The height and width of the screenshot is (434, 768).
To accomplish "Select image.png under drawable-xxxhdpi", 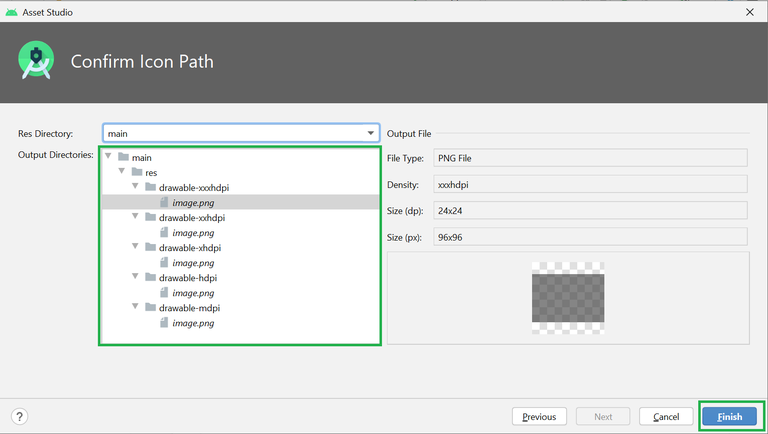I will [x=240, y=202].
